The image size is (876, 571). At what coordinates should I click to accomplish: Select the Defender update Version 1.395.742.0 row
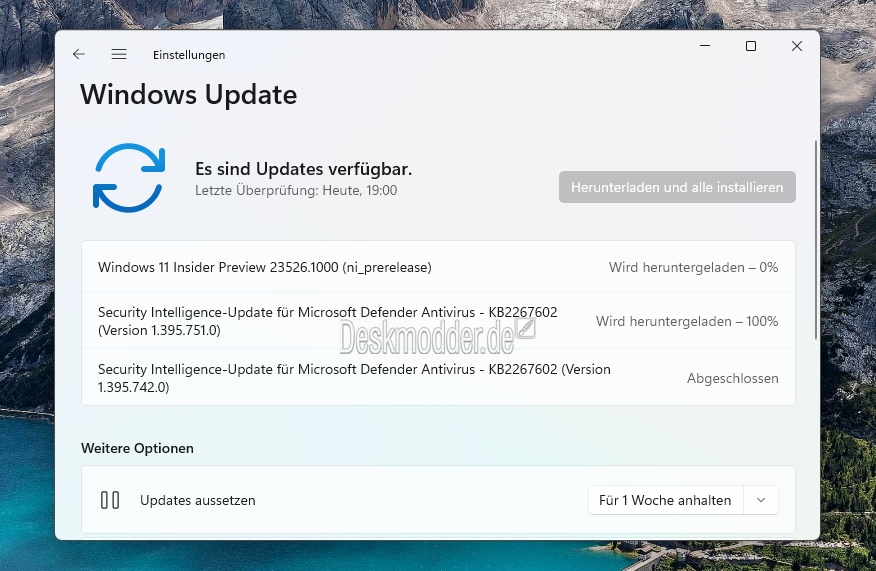pos(439,378)
